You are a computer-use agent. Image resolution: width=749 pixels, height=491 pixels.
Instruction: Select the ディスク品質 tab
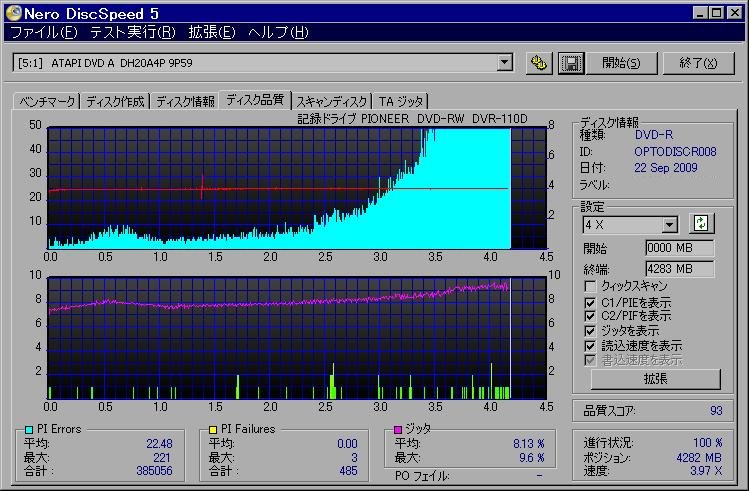tap(255, 100)
